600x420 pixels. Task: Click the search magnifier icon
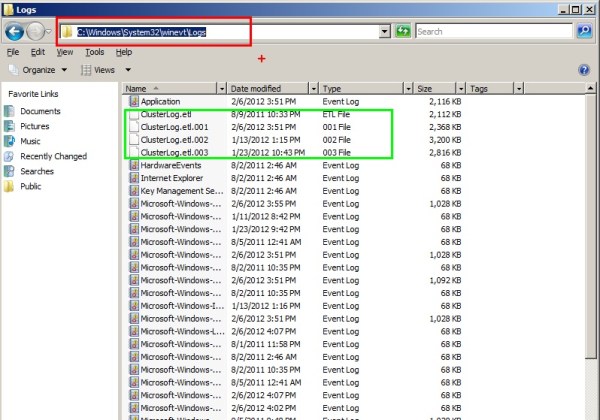[585, 31]
